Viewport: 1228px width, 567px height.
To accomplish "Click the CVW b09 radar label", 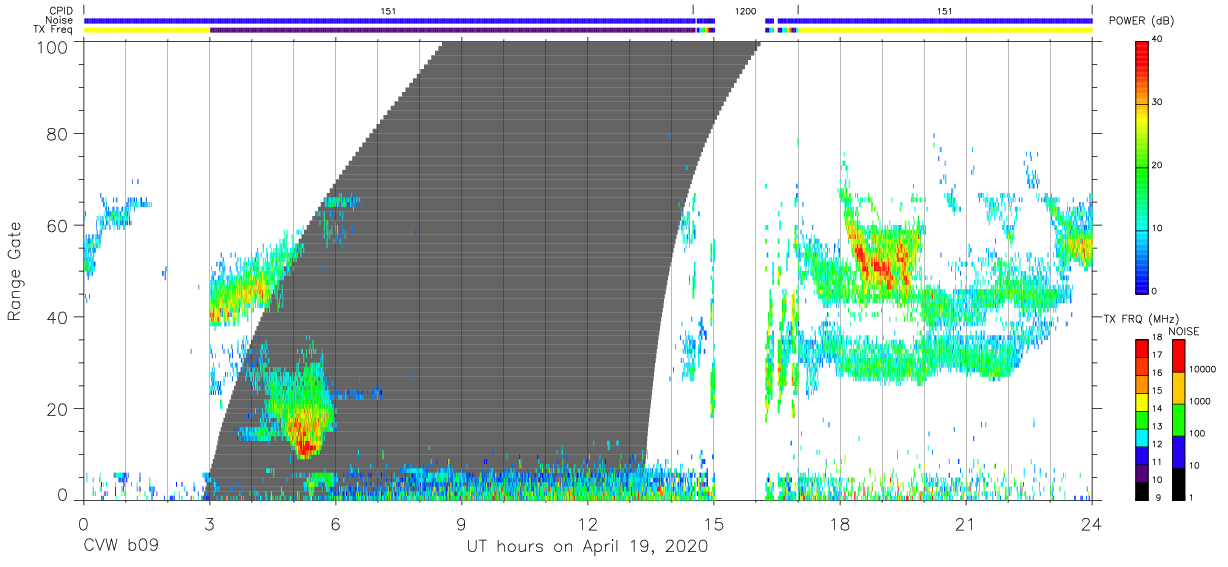I will (x=121, y=547).
